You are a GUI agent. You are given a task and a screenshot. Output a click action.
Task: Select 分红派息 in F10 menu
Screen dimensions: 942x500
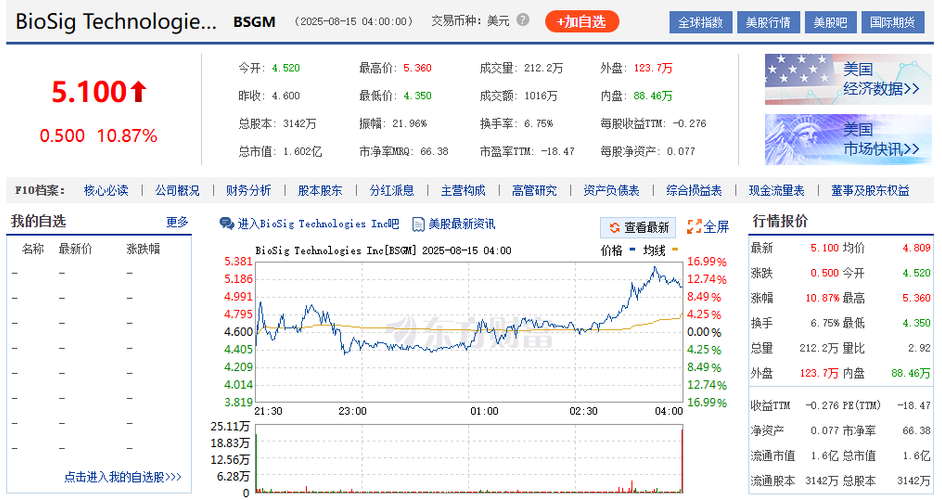pos(391,191)
